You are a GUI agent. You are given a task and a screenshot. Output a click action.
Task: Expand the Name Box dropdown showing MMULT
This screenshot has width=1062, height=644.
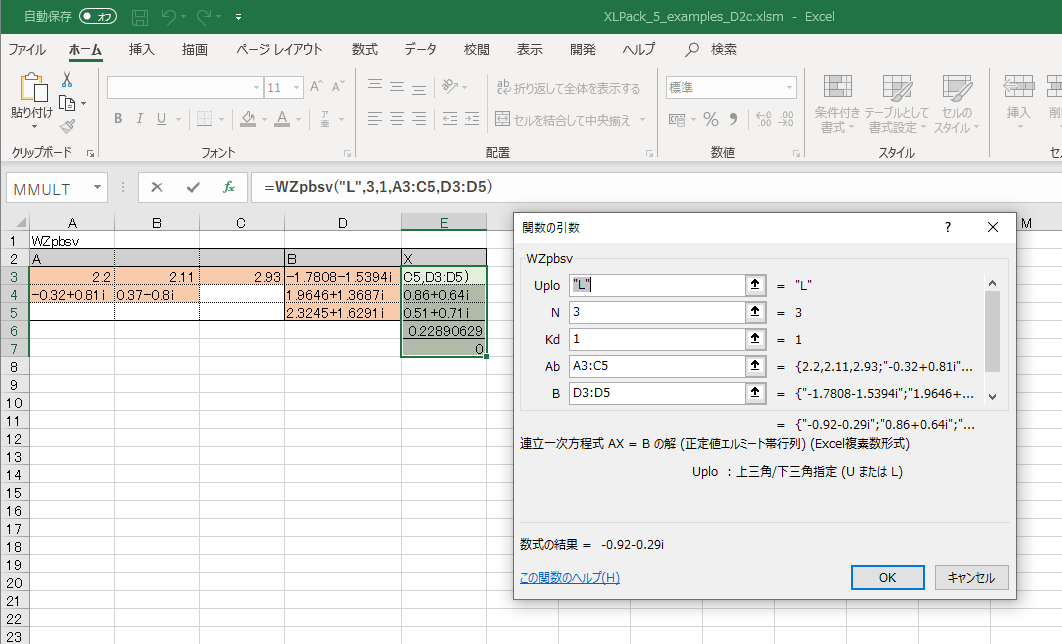pos(97,187)
